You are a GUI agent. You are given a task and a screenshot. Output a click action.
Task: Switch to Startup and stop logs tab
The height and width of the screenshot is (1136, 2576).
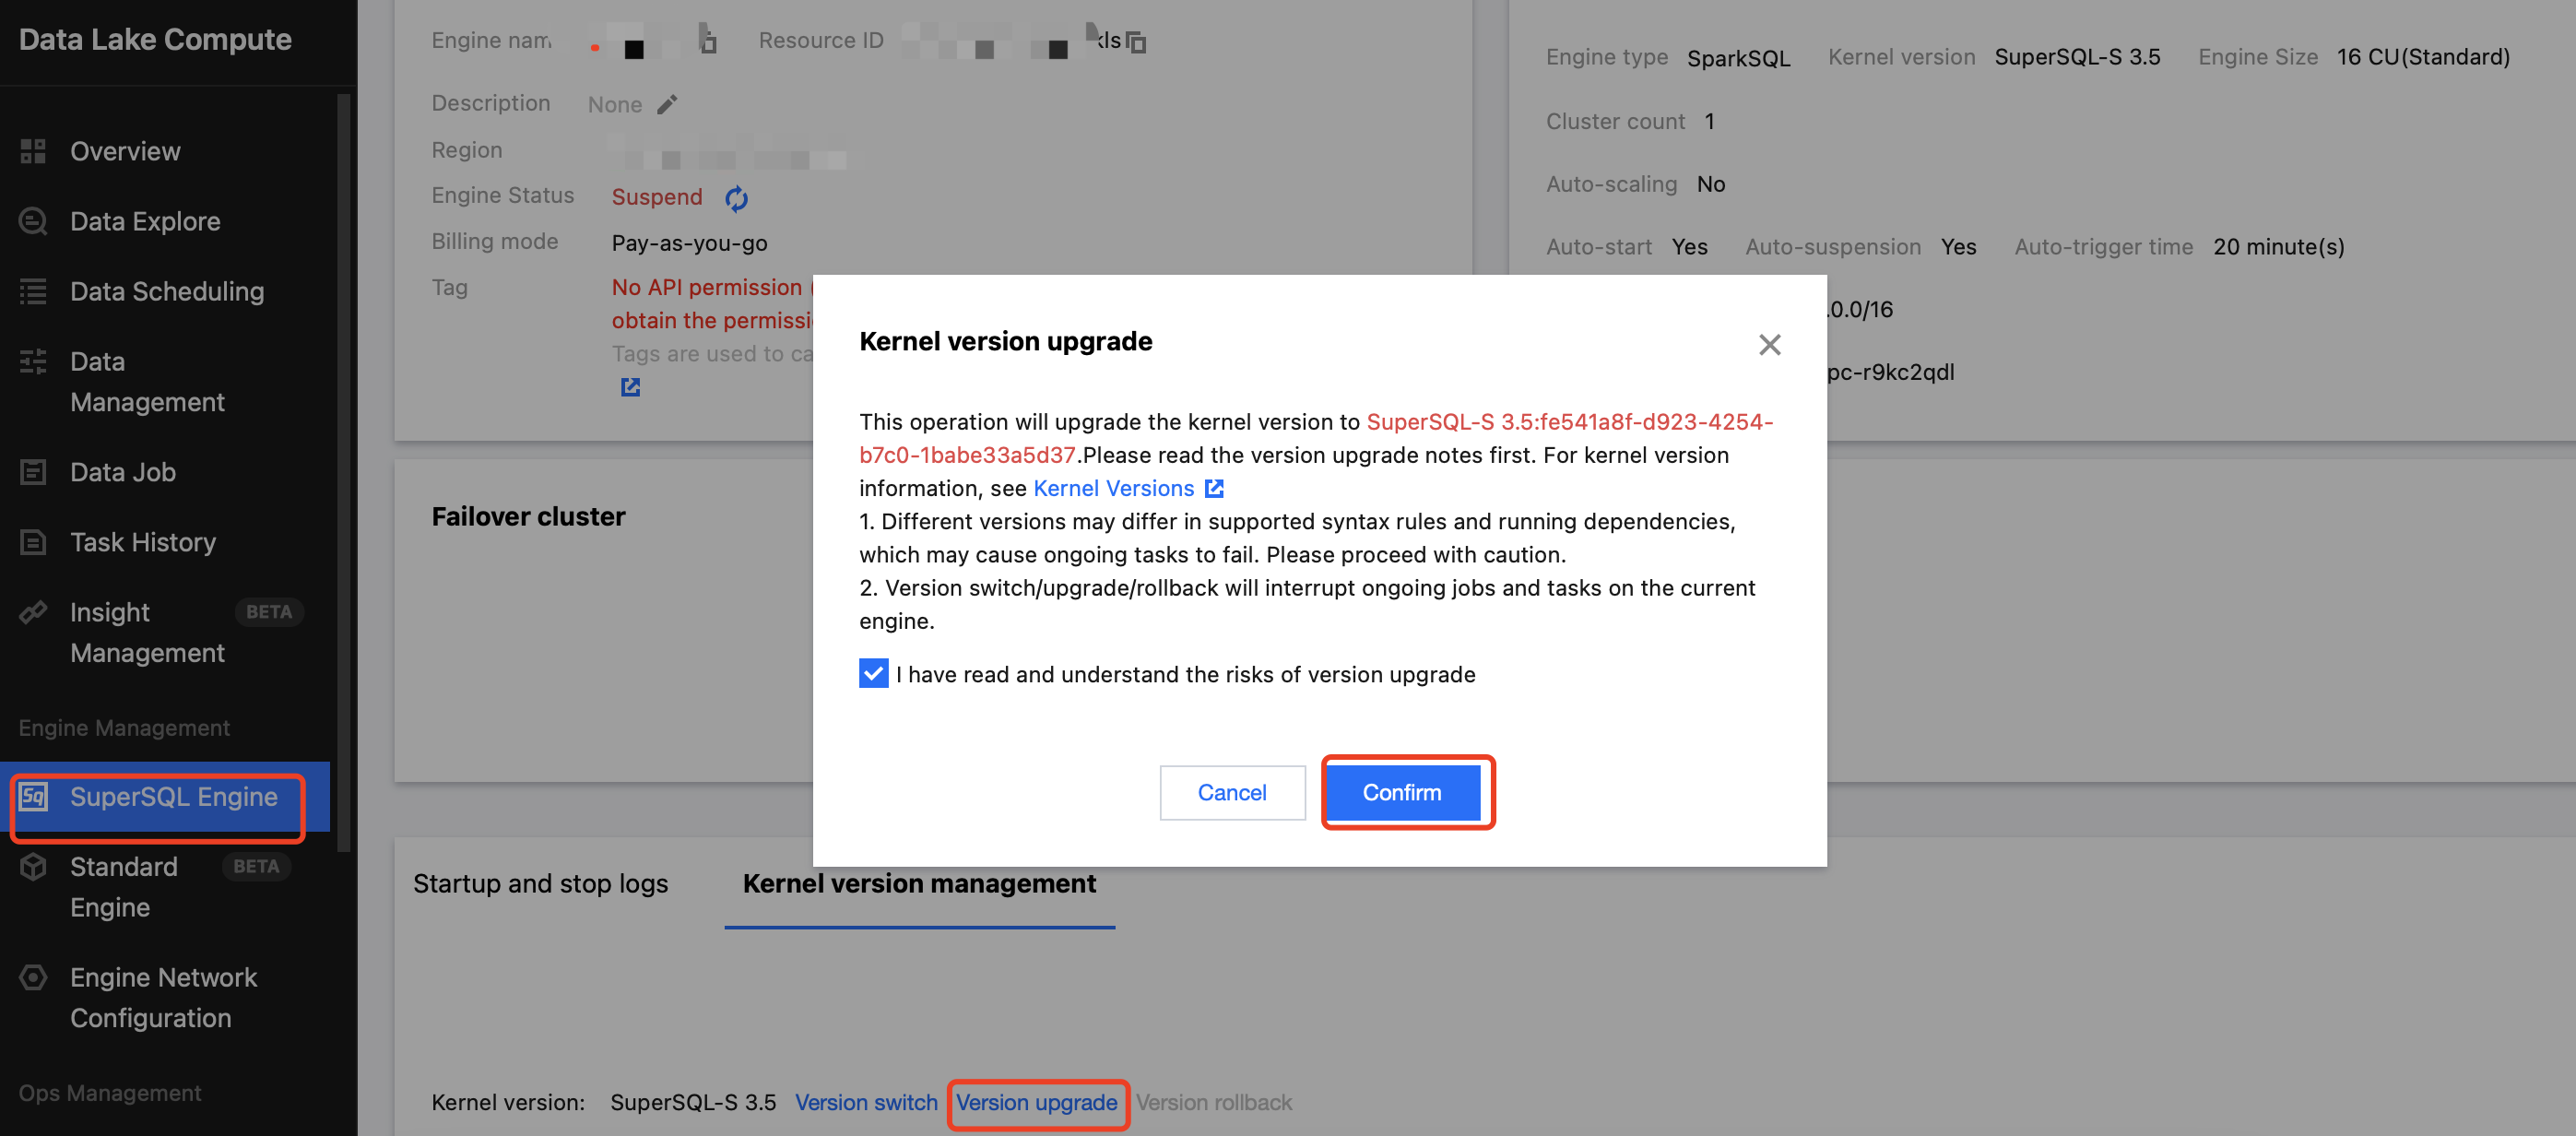click(540, 883)
